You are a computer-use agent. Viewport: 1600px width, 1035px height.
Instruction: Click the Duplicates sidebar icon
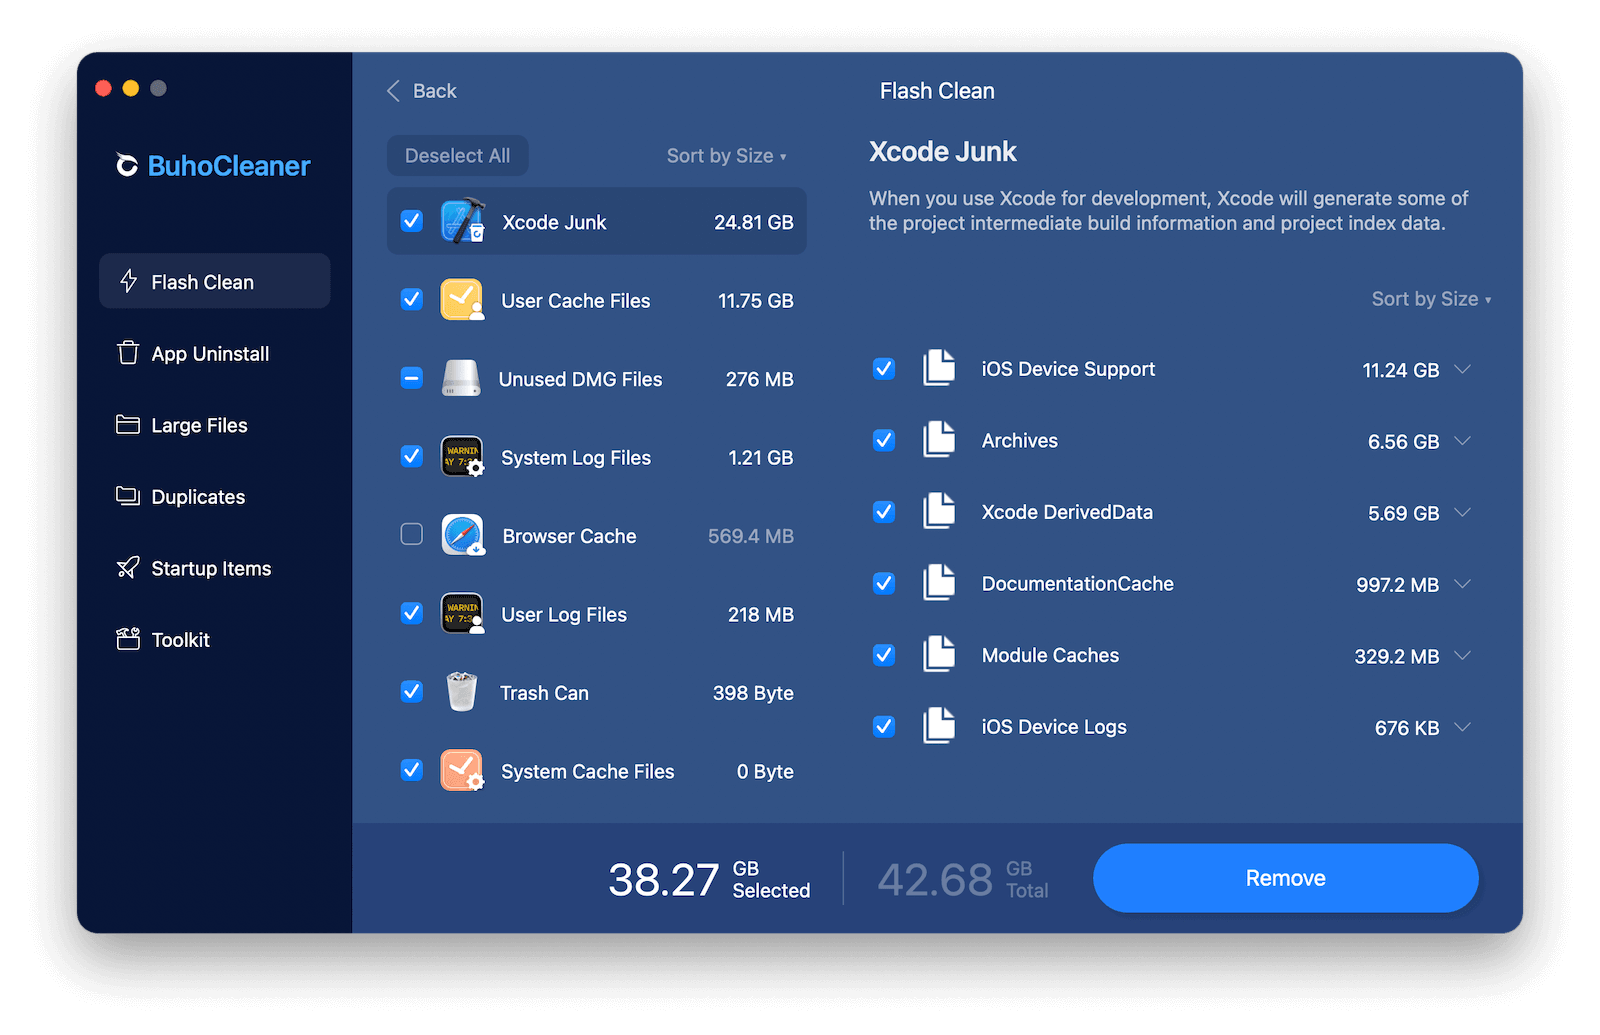tap(128, 496)
